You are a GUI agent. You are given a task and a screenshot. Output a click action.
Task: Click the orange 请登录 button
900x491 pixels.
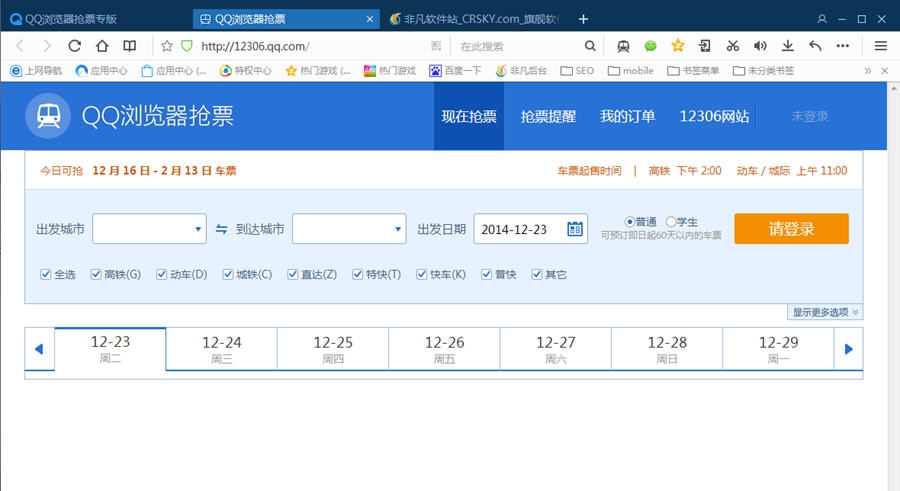tap(791, 229)
